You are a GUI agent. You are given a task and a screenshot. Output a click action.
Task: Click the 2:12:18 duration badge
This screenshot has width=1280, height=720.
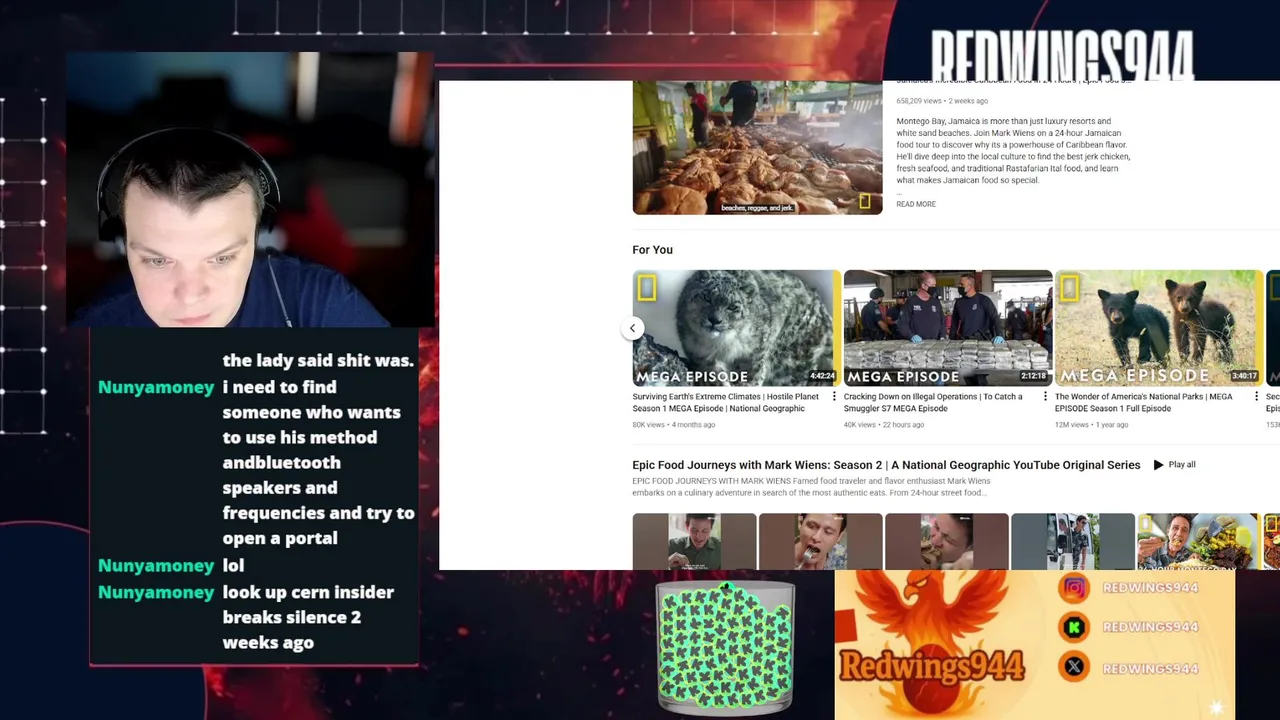pos(1033,377)
